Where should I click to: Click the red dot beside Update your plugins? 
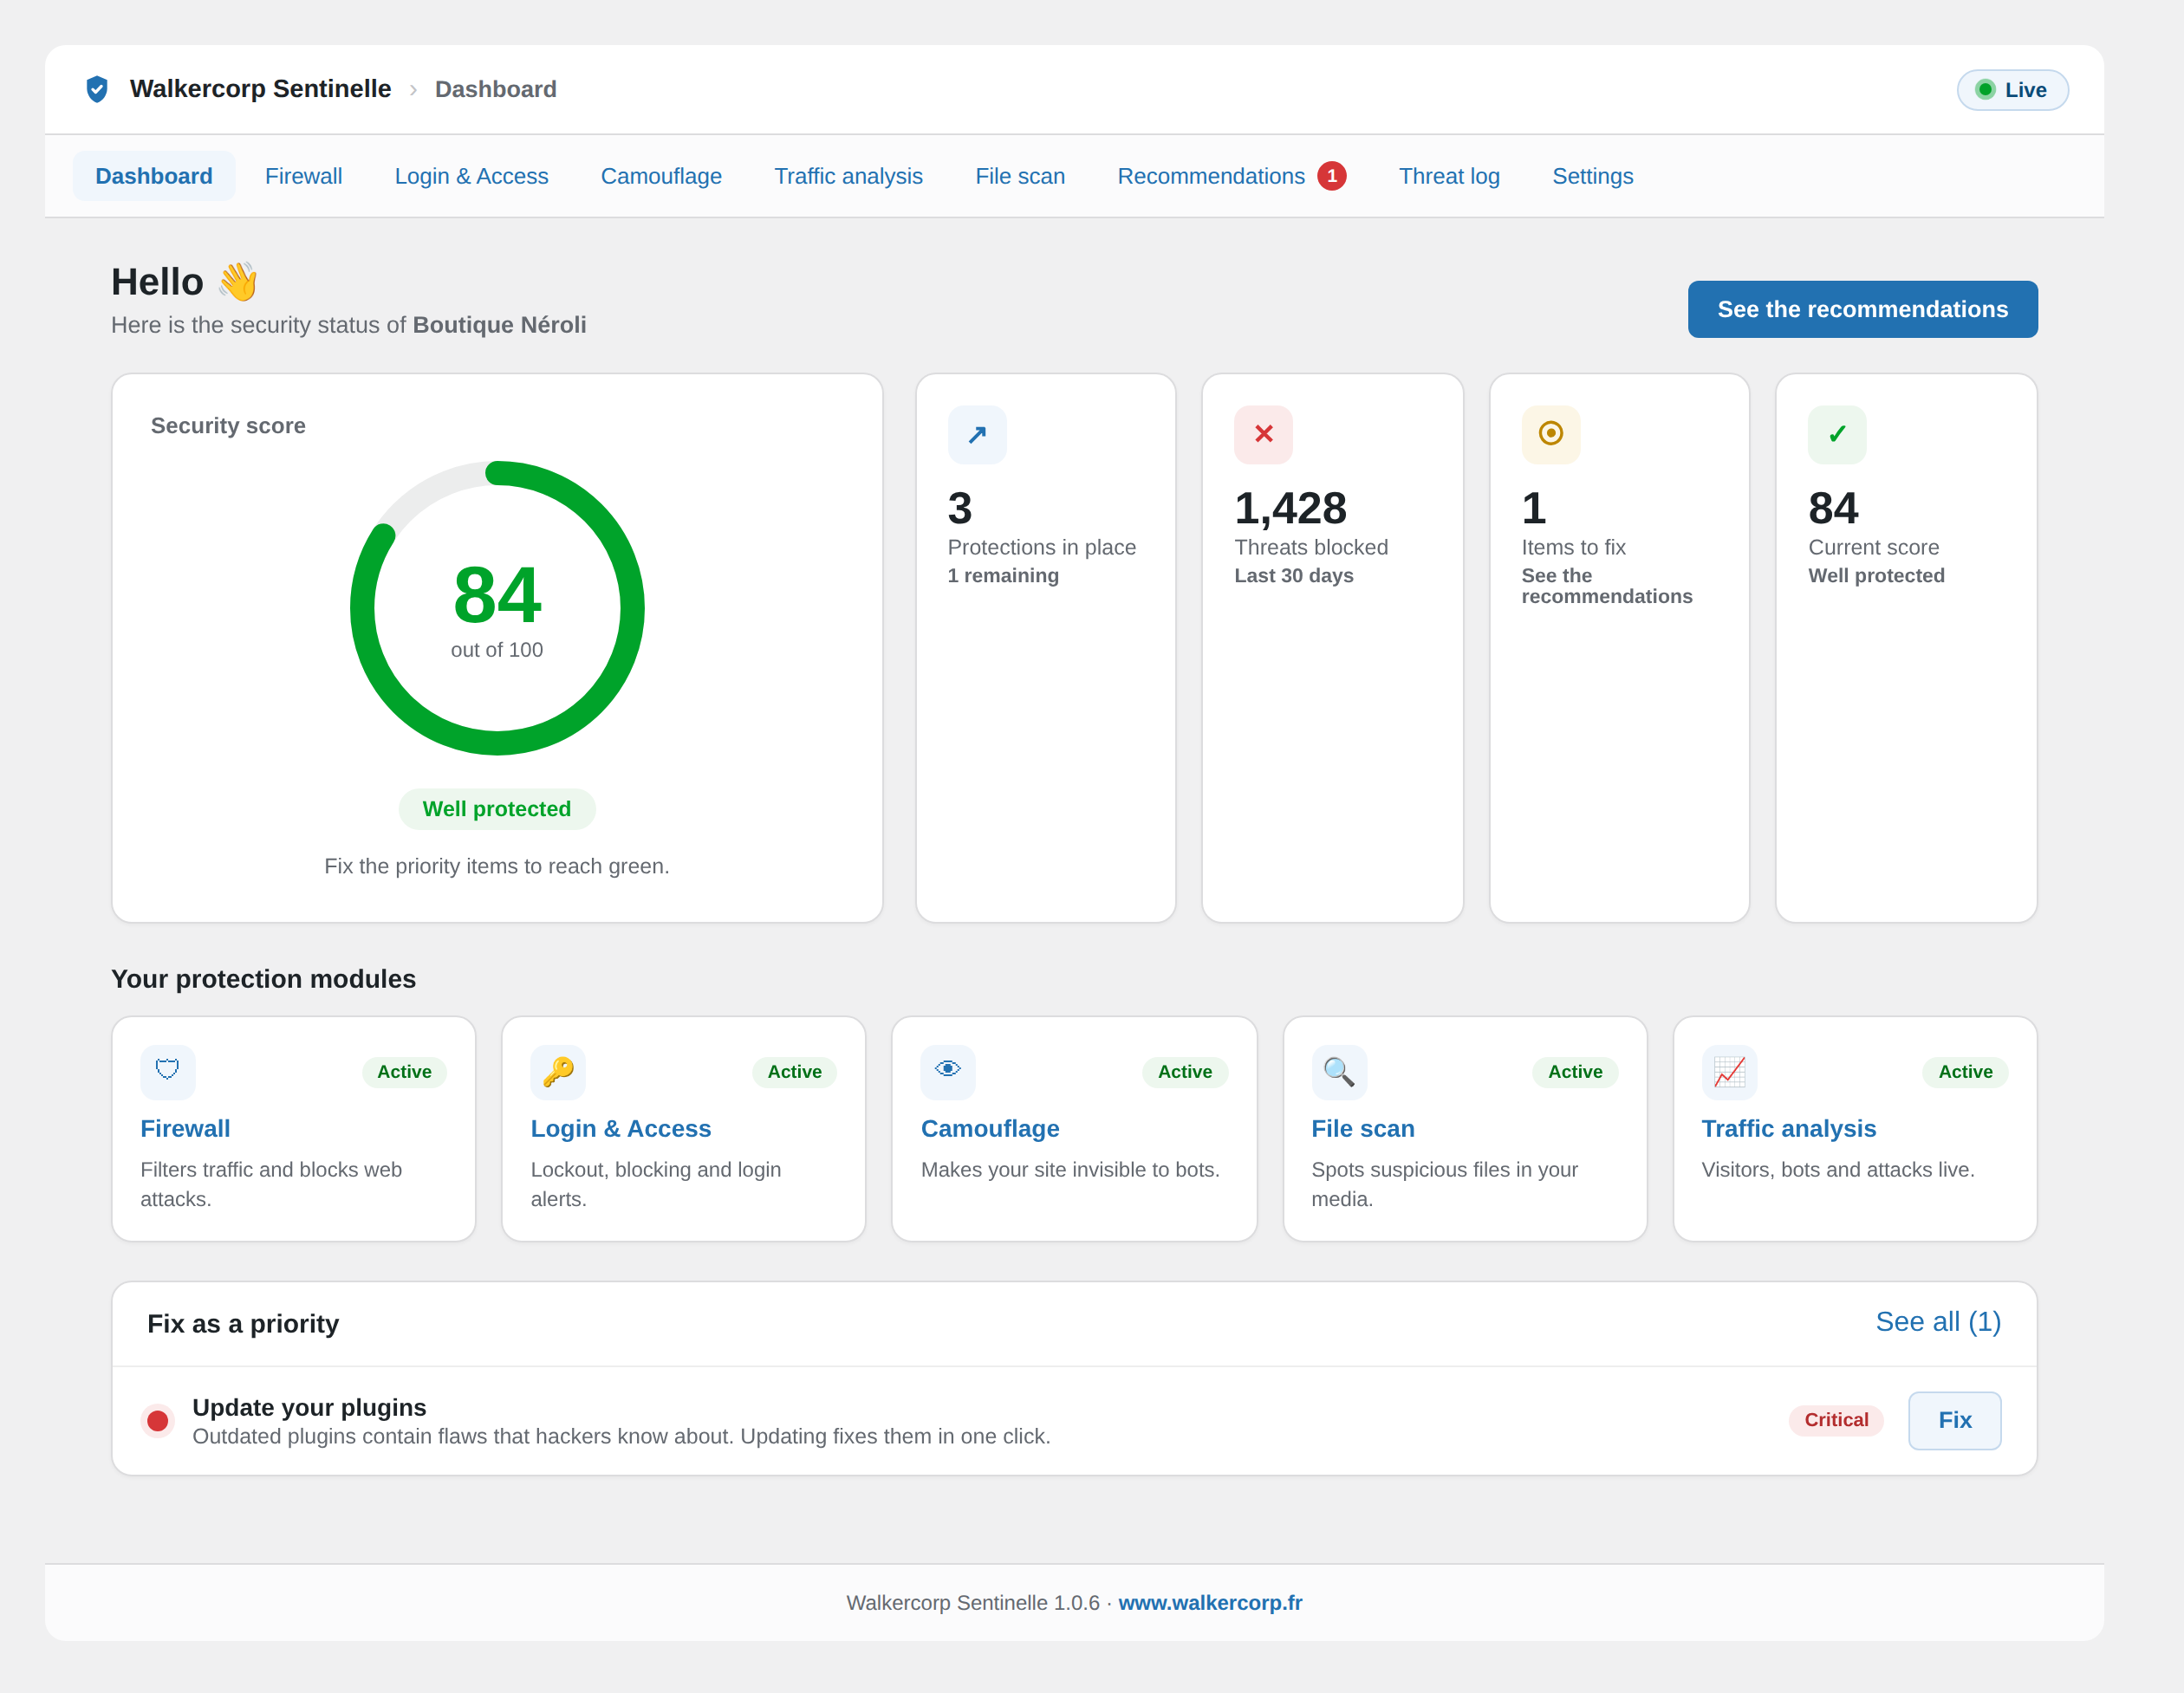coord(157,1420)
